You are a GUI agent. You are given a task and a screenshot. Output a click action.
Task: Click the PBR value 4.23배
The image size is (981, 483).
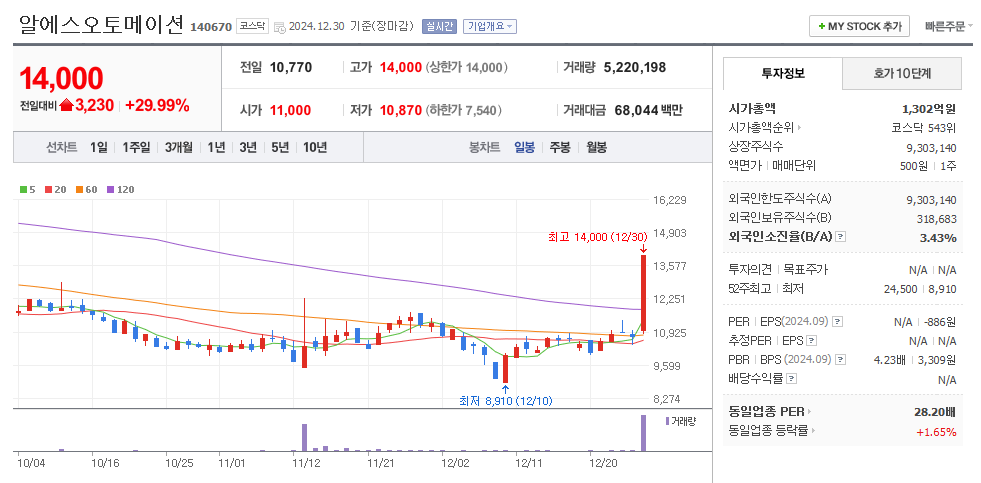click(889, 360)
